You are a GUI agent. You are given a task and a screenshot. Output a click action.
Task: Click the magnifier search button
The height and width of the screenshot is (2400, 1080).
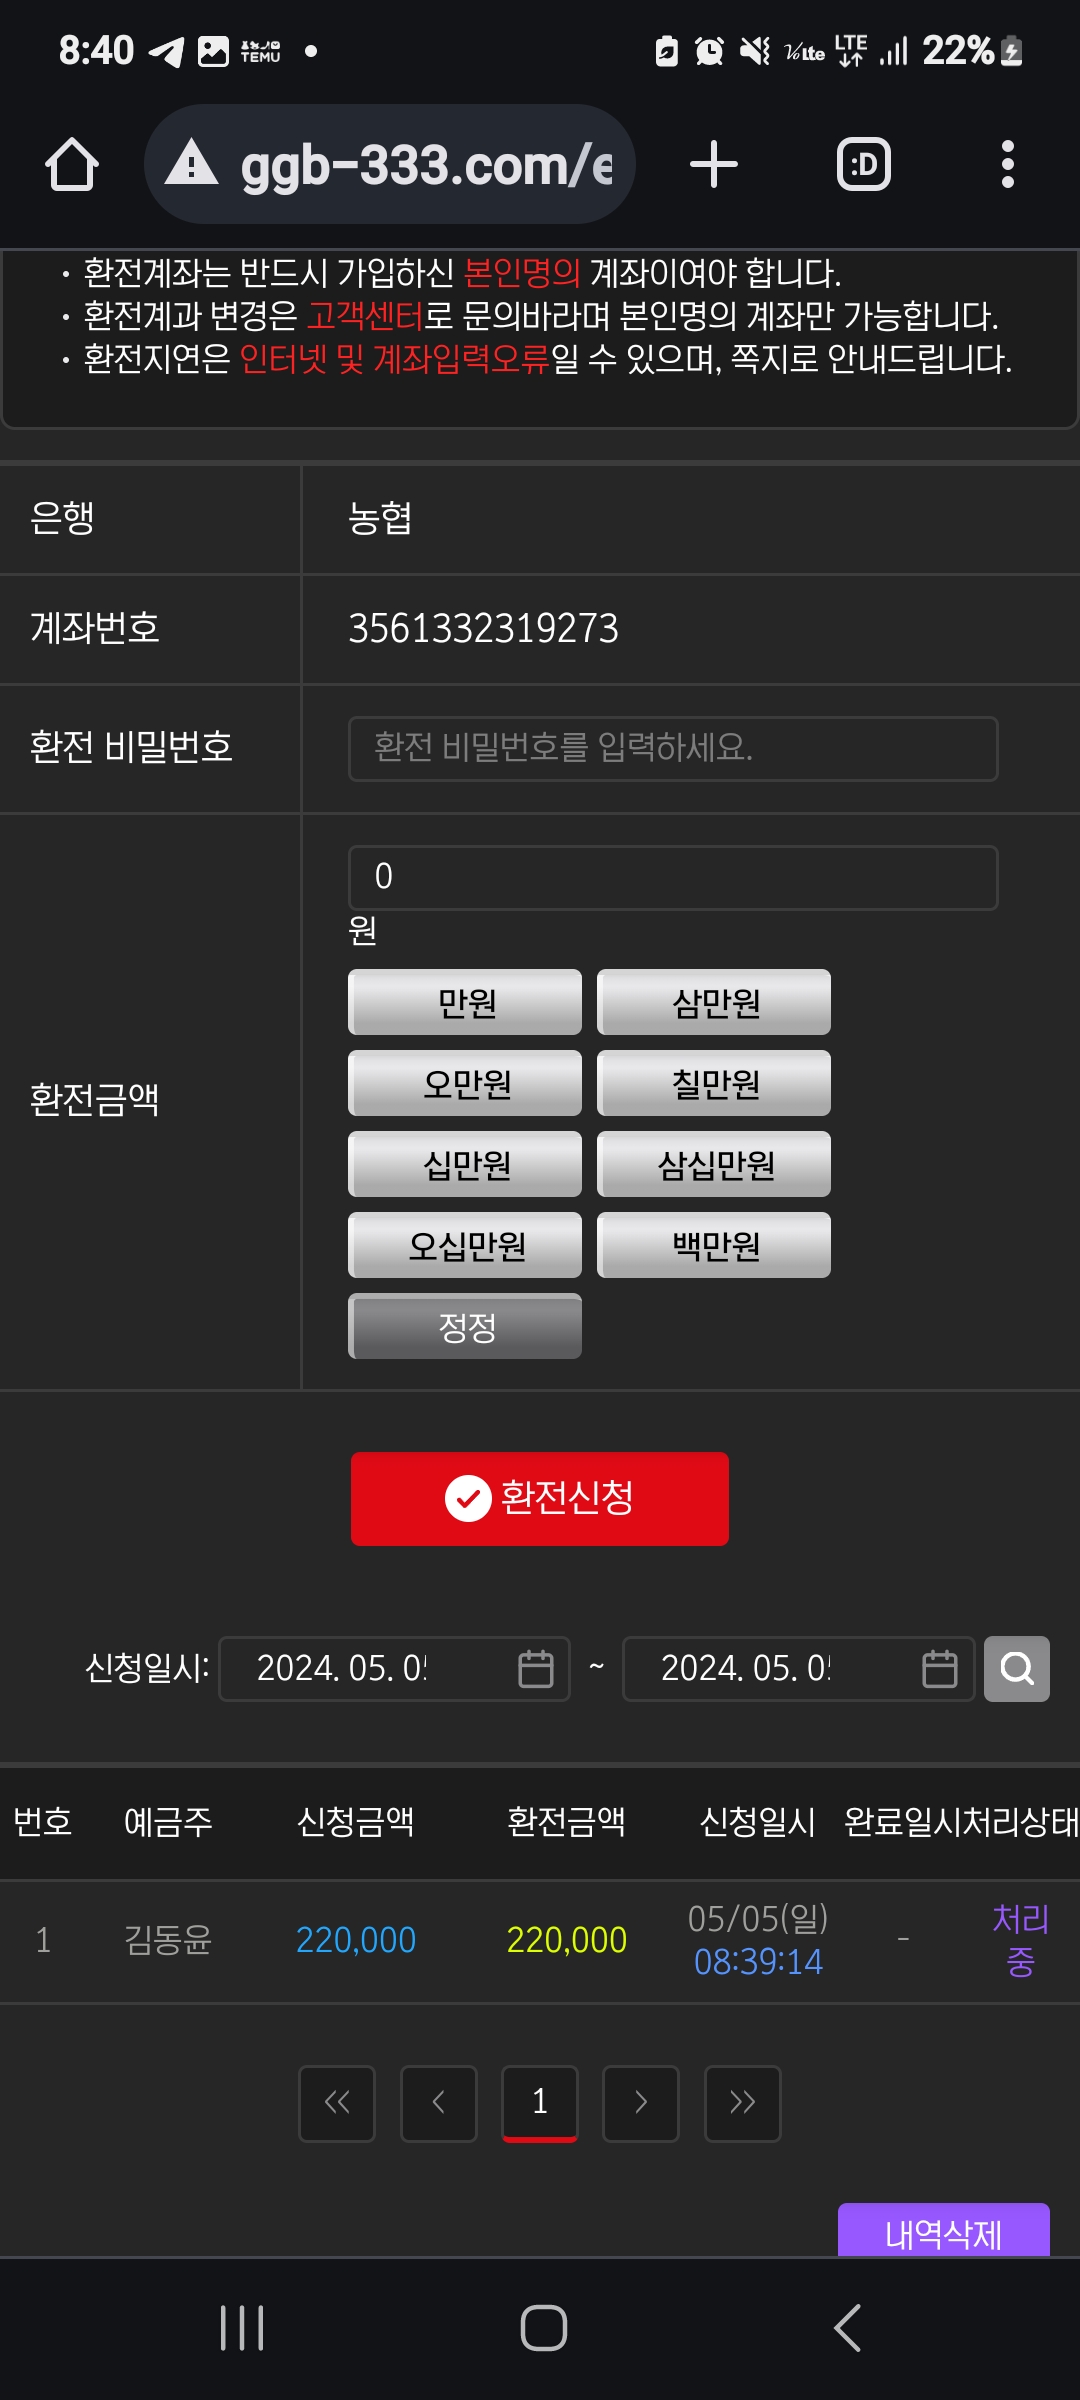1017,1668
